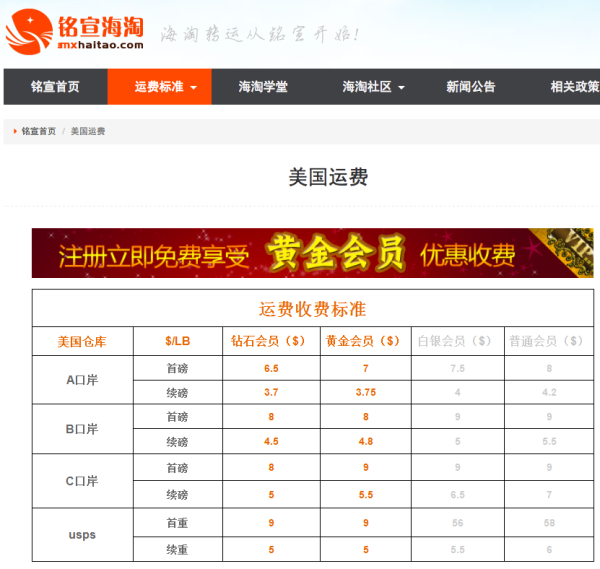The height and width of the screenshot is (569, 600).
Task: Click 5.5 in B口岸 普通会员 续磅 cell
Action: (x=549, y=441)
